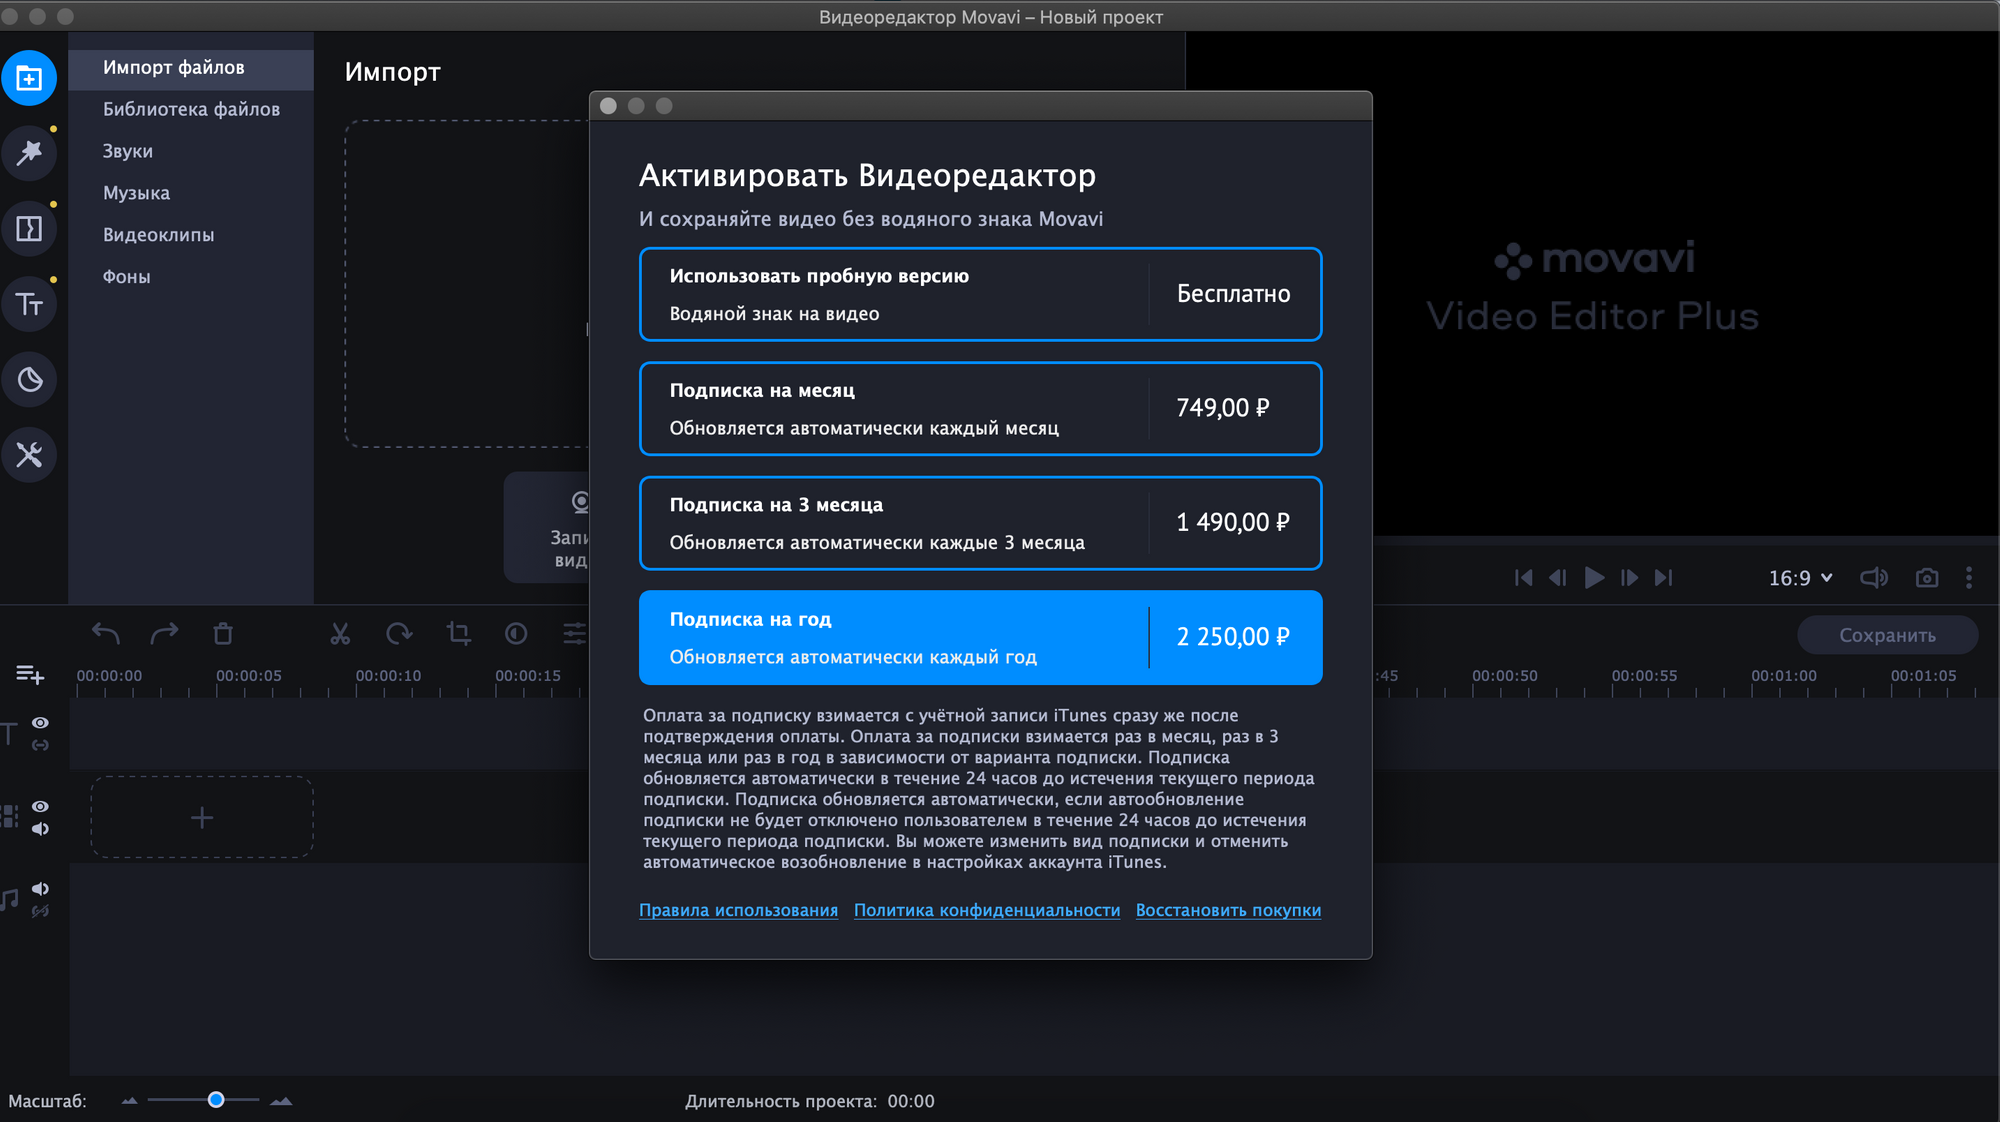The width and height of the screenshot is (2000, 1122).
Task: Click the crop tool icon
Action: coord(458,634)
